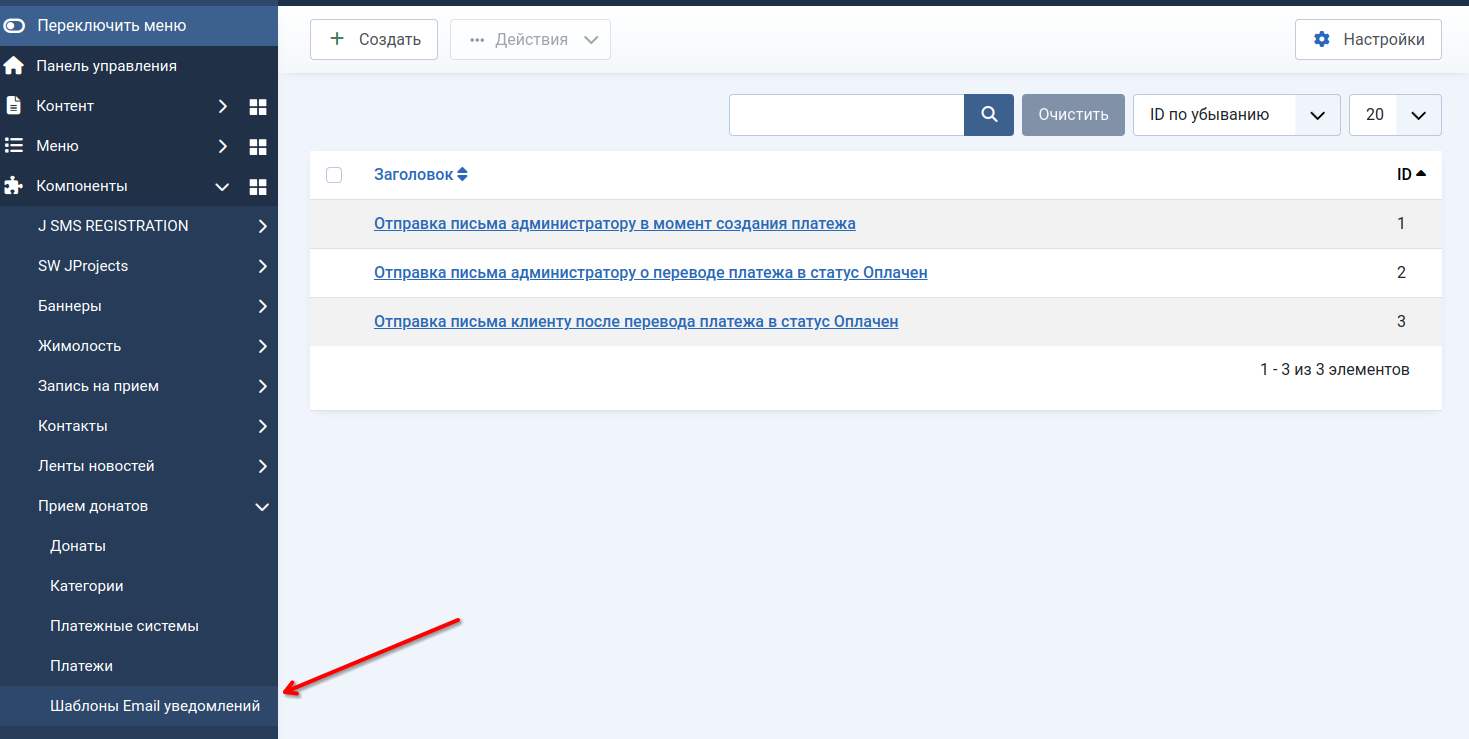Click the Контент document icon
Screen dimensions: 1469x739
coord(14,106)
